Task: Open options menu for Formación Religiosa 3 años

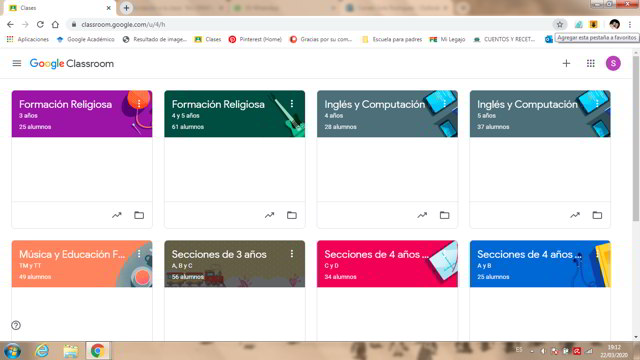Action: pos(139,104)
